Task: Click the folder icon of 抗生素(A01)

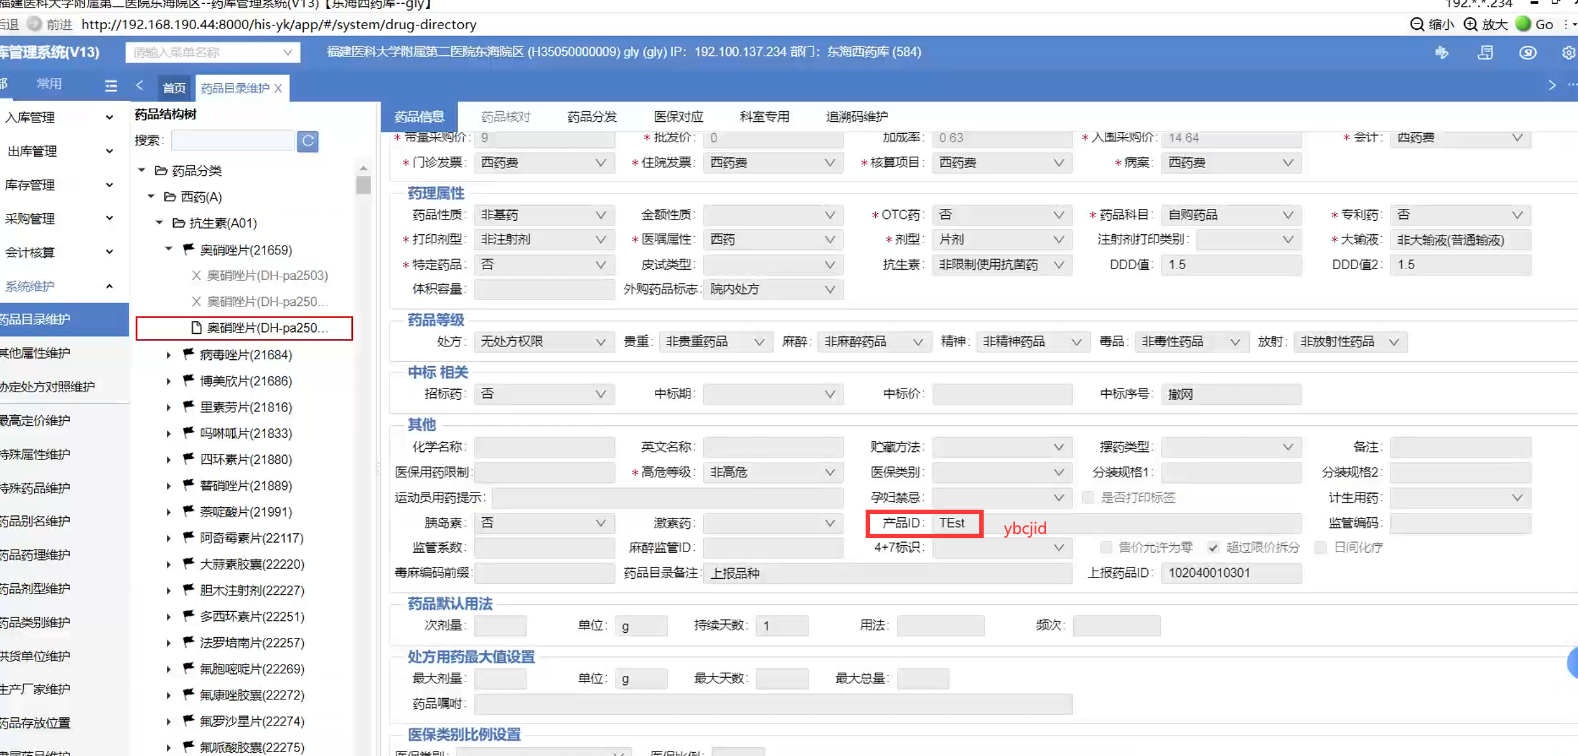Action: (179, 223)
